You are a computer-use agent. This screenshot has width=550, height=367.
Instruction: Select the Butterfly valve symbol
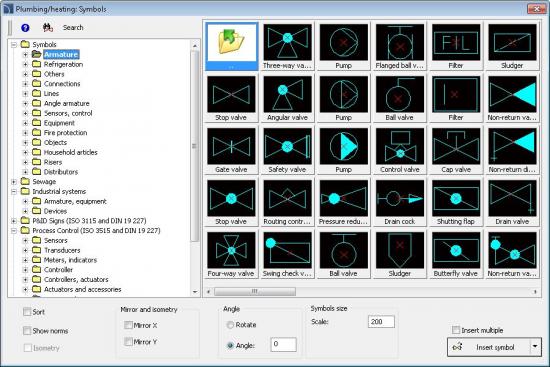456,254
